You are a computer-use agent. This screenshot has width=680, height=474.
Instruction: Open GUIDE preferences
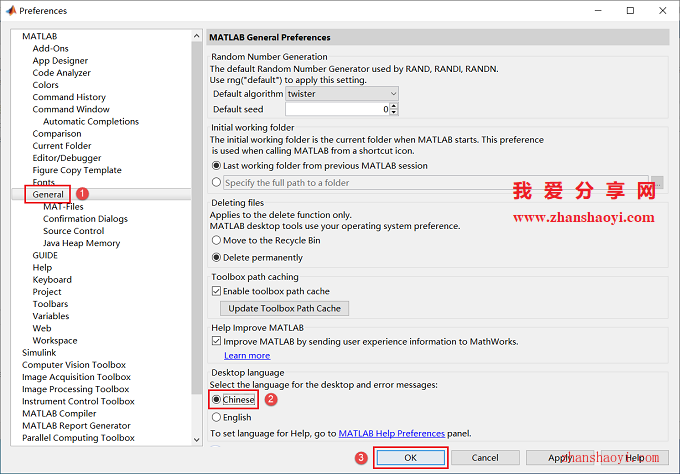tap(45, 255)
